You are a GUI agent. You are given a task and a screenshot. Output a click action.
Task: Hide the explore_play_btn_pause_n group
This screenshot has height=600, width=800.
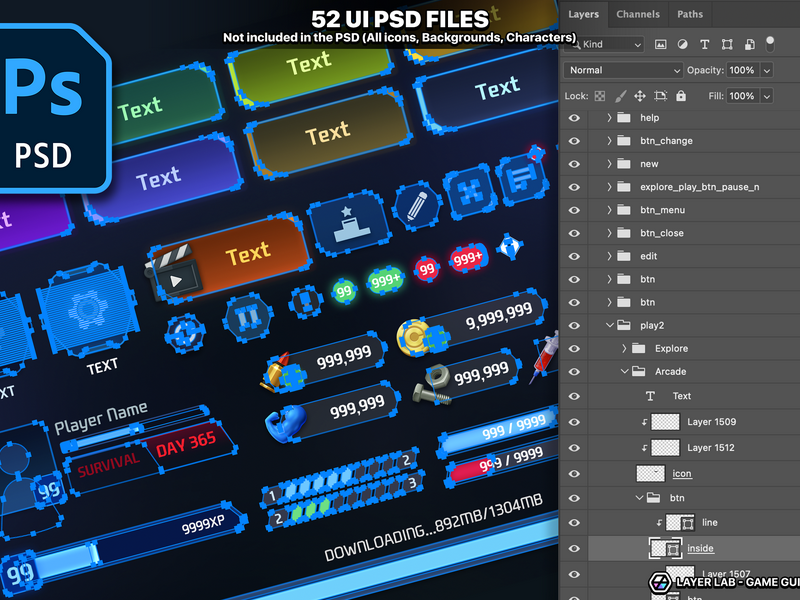(x=574, y=187)
